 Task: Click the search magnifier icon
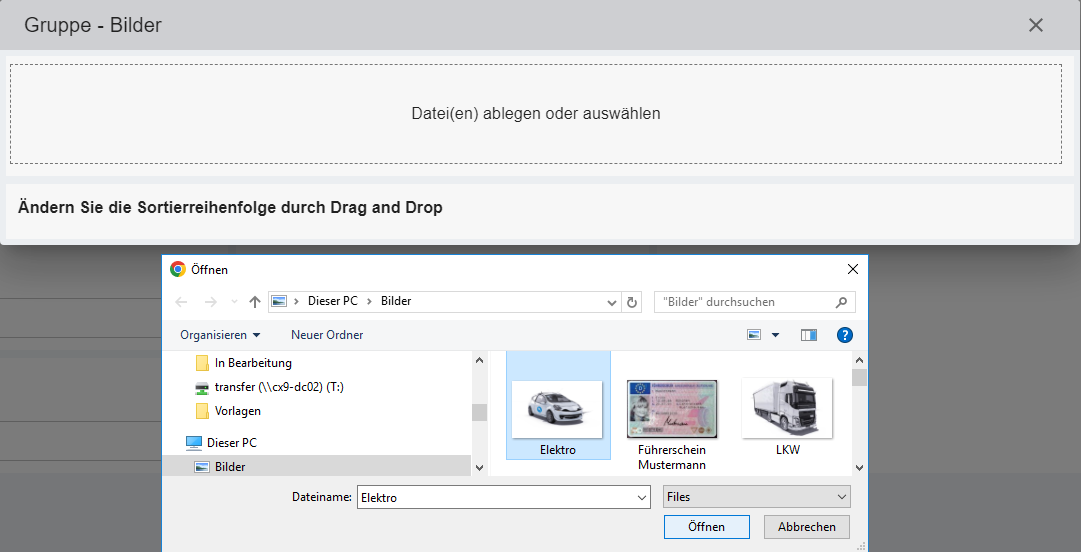[841, 302]
